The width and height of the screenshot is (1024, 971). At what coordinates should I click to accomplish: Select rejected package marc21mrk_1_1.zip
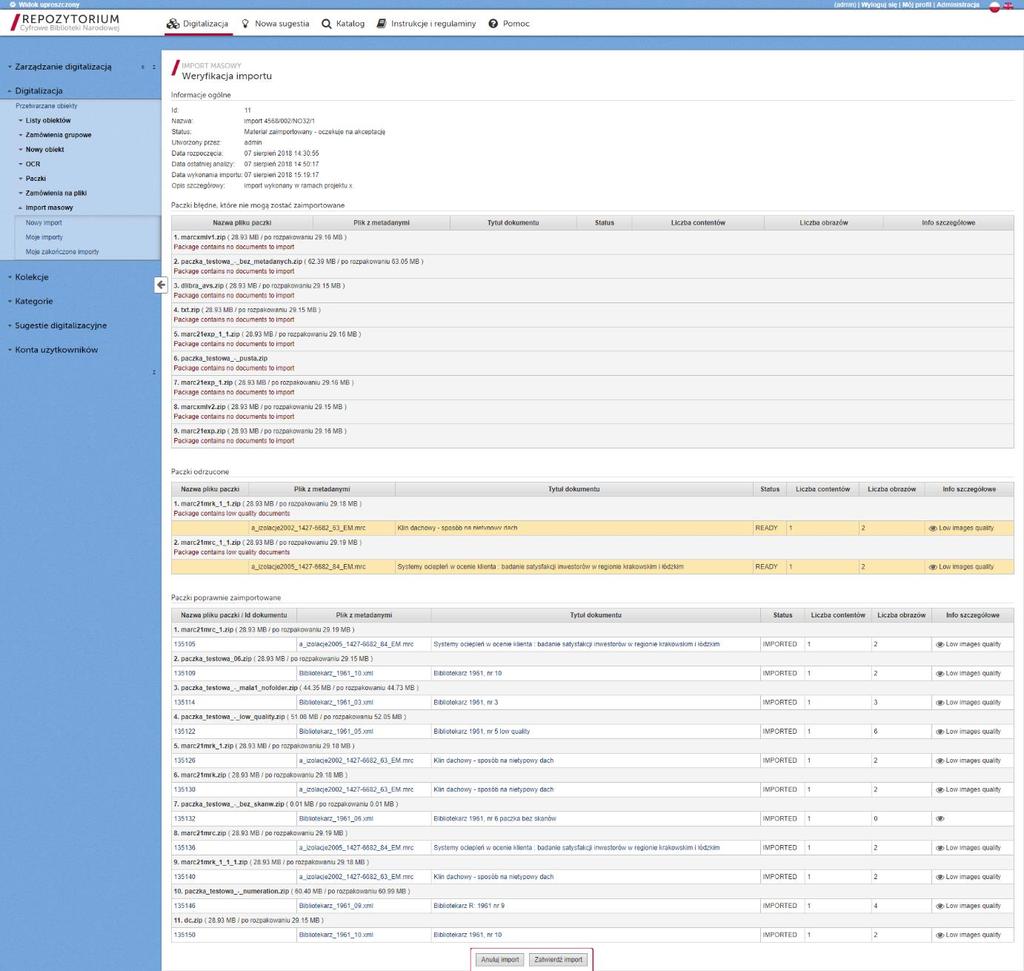click(592, 509)
